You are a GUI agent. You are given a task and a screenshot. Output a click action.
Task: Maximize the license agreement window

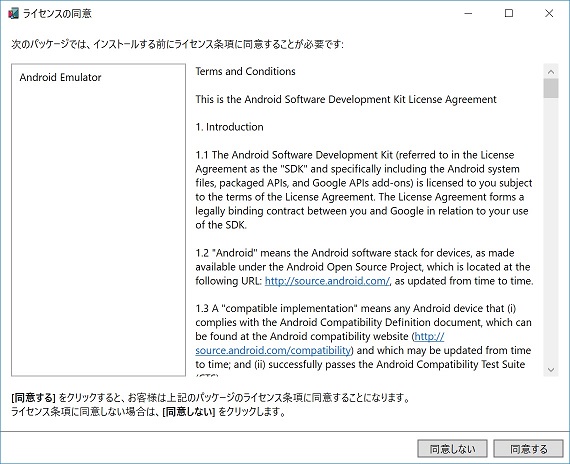[509, 13]
